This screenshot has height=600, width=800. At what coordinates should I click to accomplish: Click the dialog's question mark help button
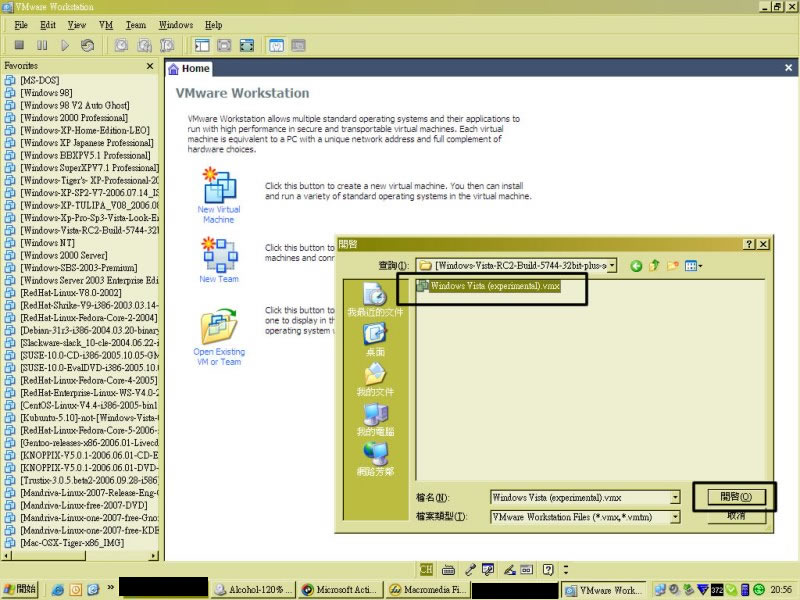[x=748, y=244]
